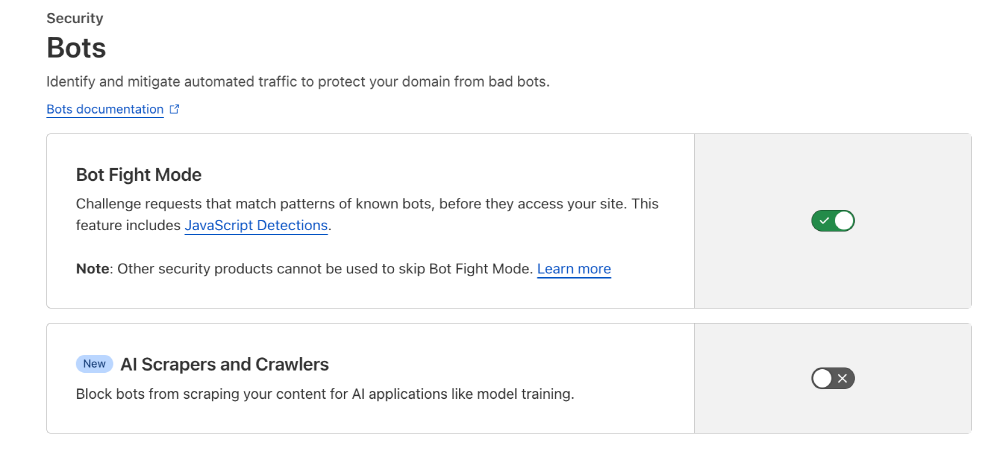Click the X icon inside the gray toggle
Viewport: 1000px width, 449px height.
click(x=843, y=378)
